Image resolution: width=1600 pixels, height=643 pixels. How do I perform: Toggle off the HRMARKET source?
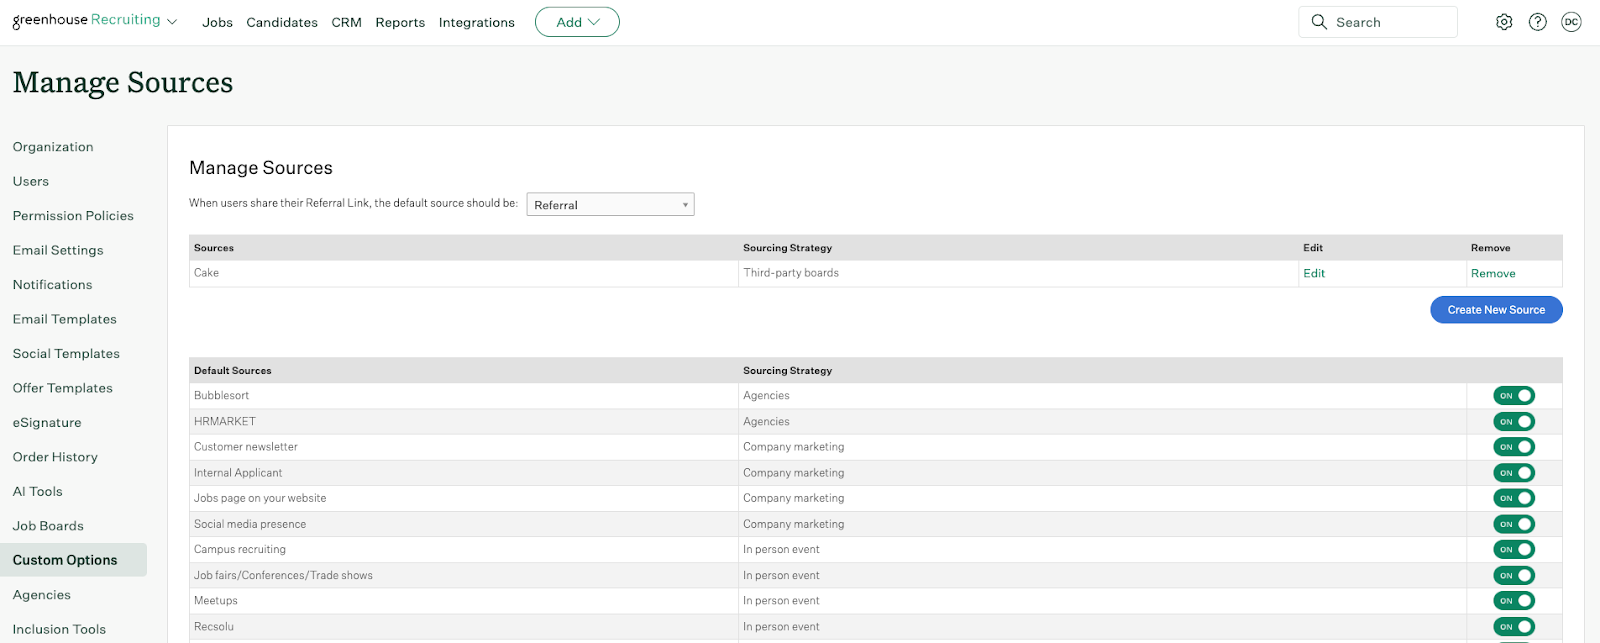tap(1514, 422)
